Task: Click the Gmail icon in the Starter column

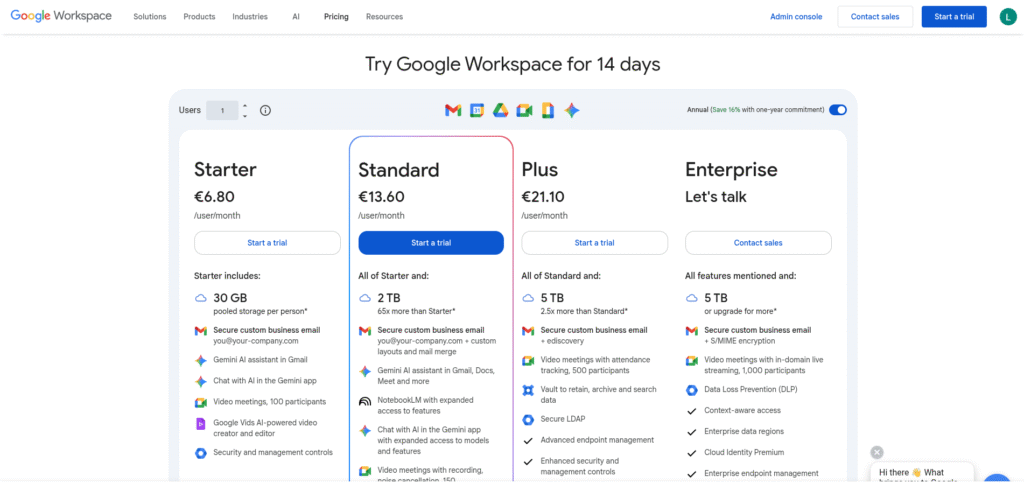Action: (200, 331)
